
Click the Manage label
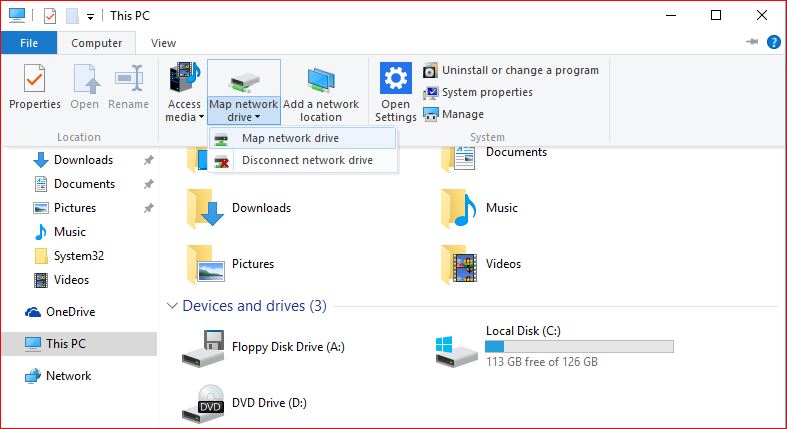[x=463, y=114]
